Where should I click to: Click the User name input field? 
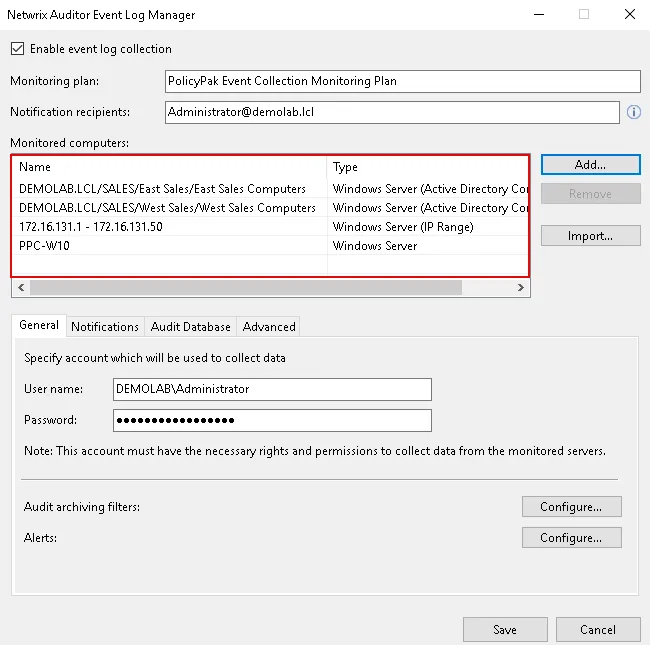point(272,389)
